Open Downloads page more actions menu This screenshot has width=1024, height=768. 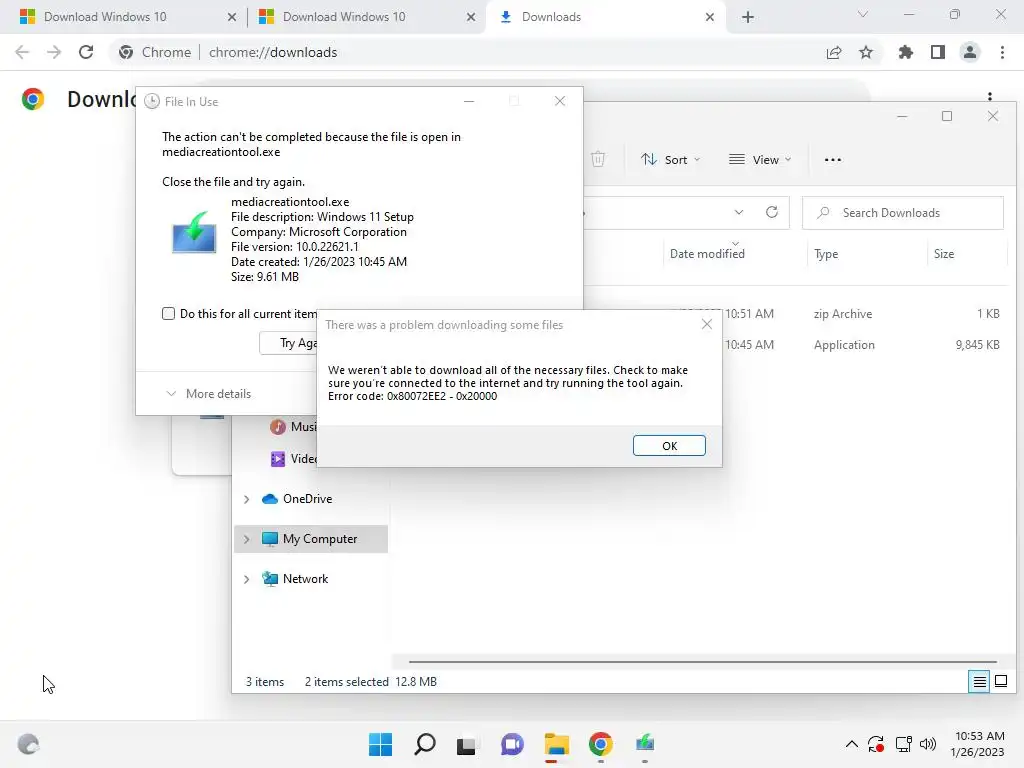tap(990, 96)
